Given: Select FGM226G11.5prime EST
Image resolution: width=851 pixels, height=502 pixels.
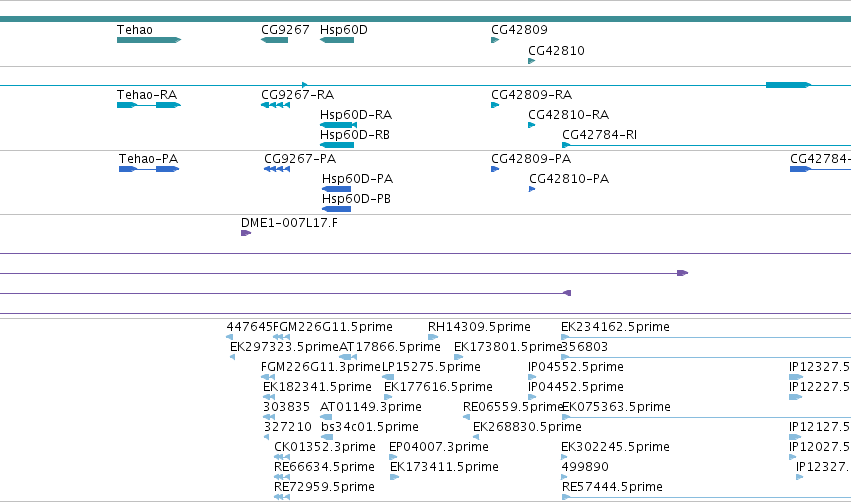Looking at the screenshot, I should 333,327.
